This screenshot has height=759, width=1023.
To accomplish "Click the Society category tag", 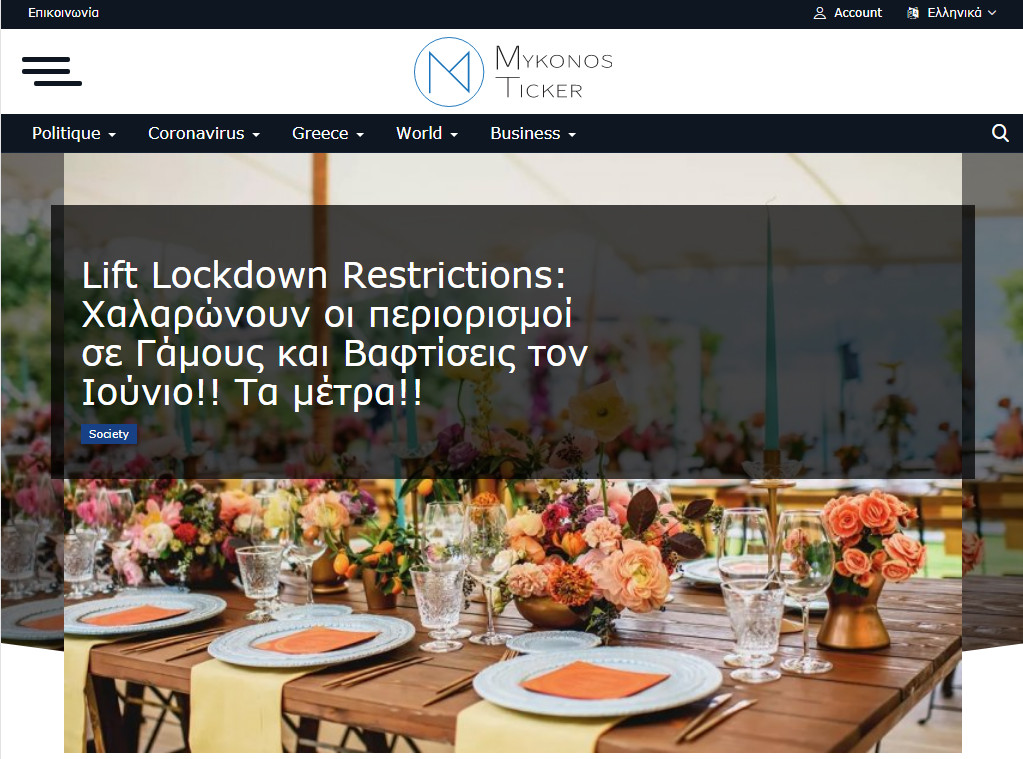I will pos(109,434).
